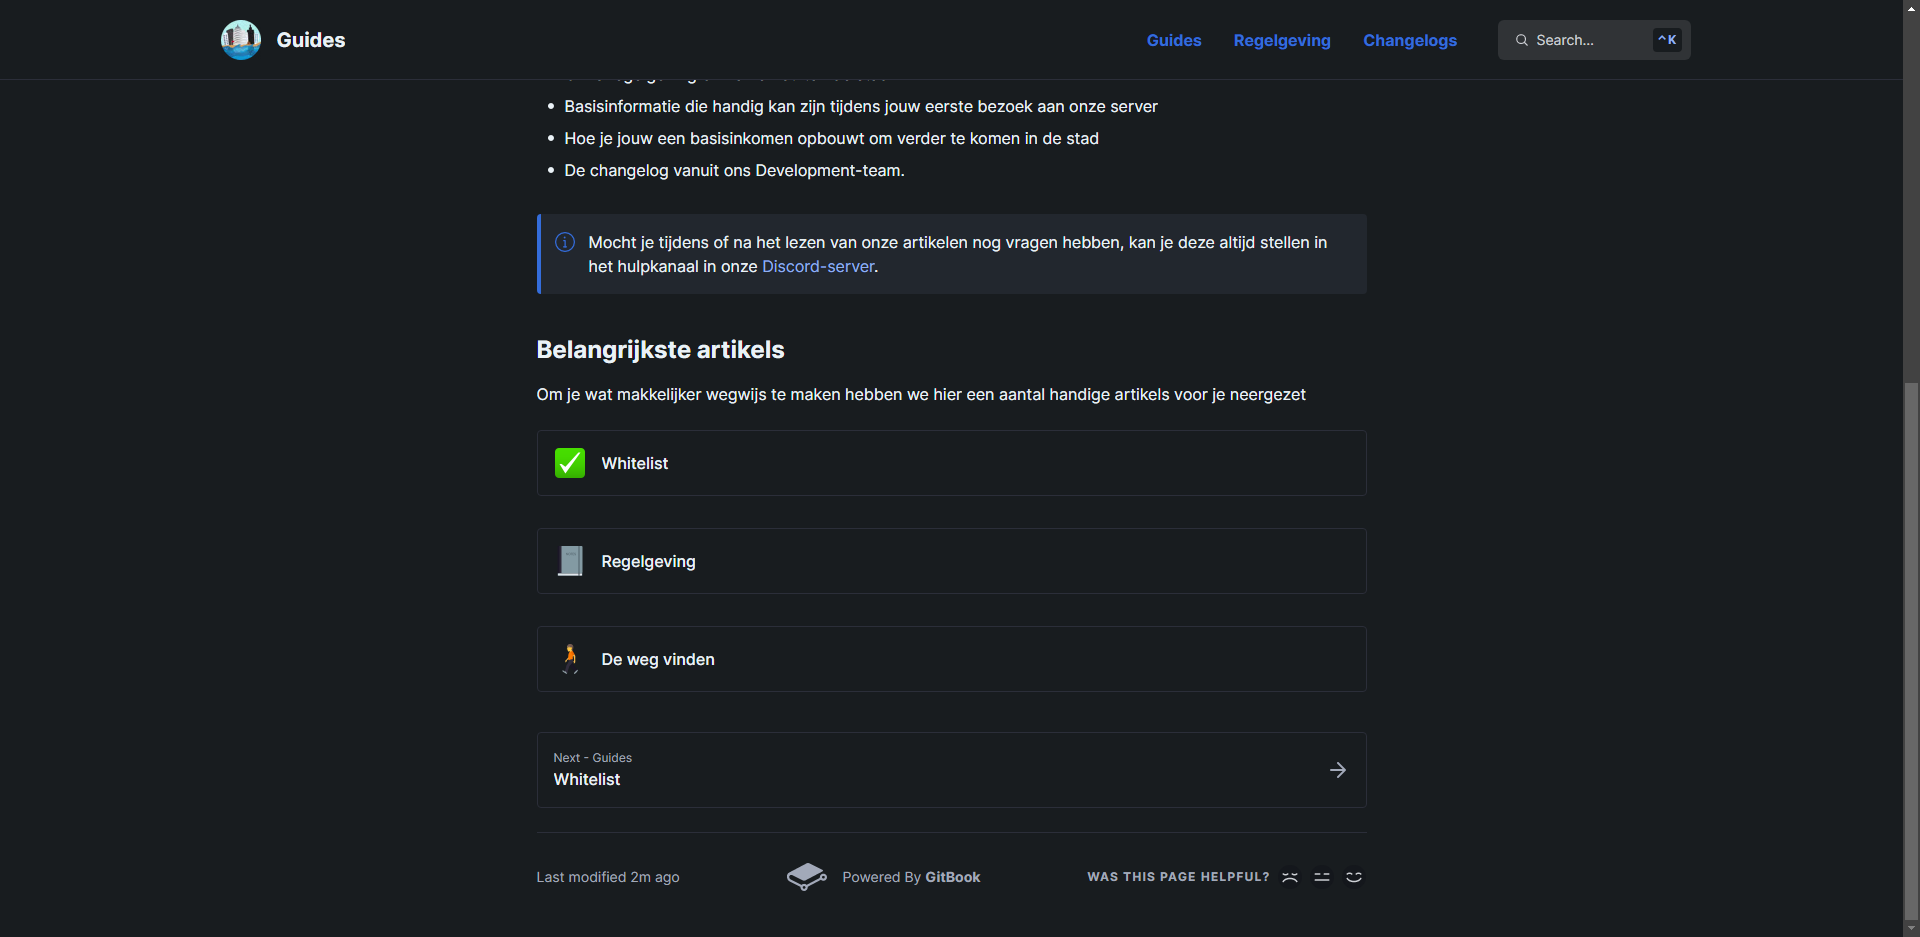The height and width of the screenshot is (937, 1920).
Task: Click the Regelgeving book icon
Action: pos(570,561)
